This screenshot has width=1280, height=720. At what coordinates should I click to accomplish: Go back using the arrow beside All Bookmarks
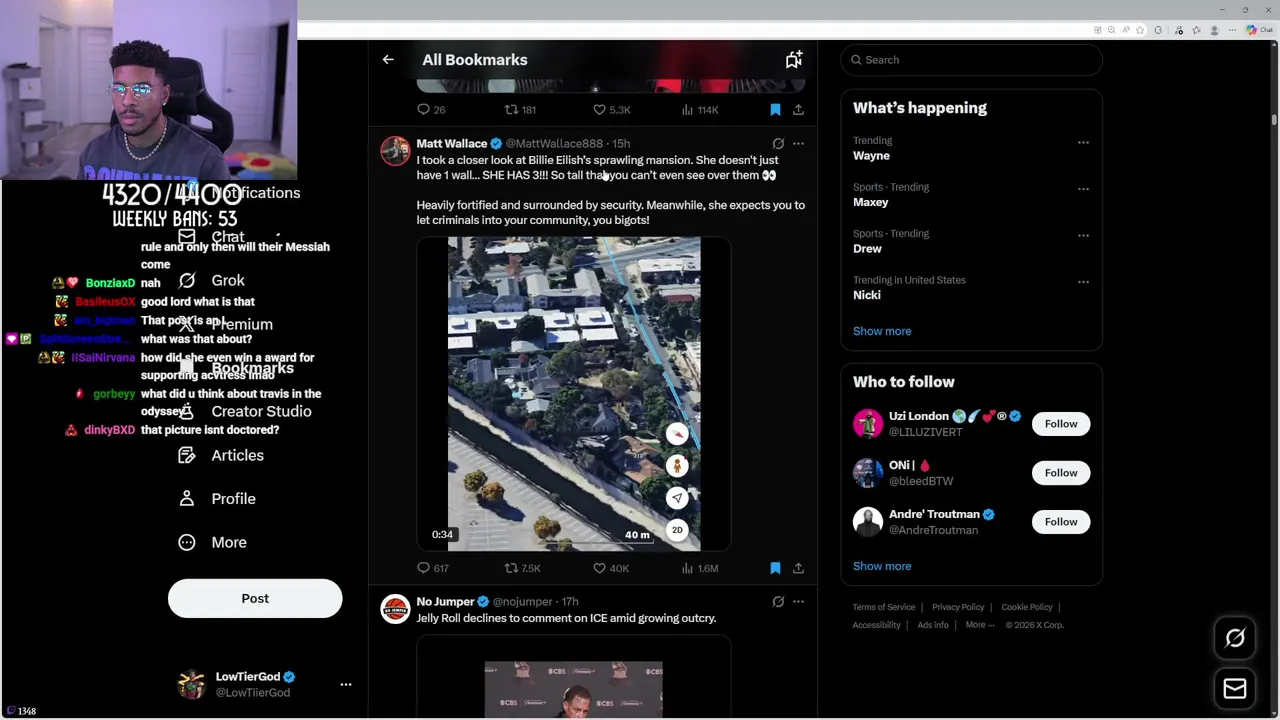coord(388,60)
